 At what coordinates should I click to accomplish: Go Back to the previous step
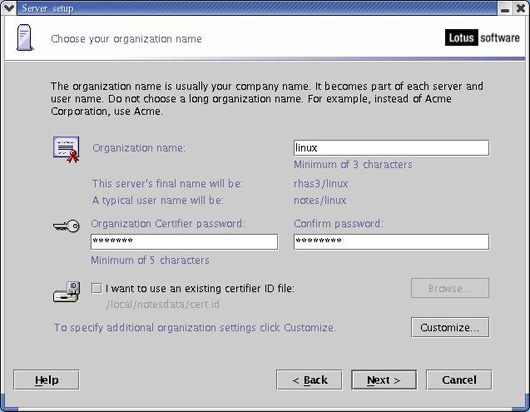pyautogui.click(x=309, y=380)
